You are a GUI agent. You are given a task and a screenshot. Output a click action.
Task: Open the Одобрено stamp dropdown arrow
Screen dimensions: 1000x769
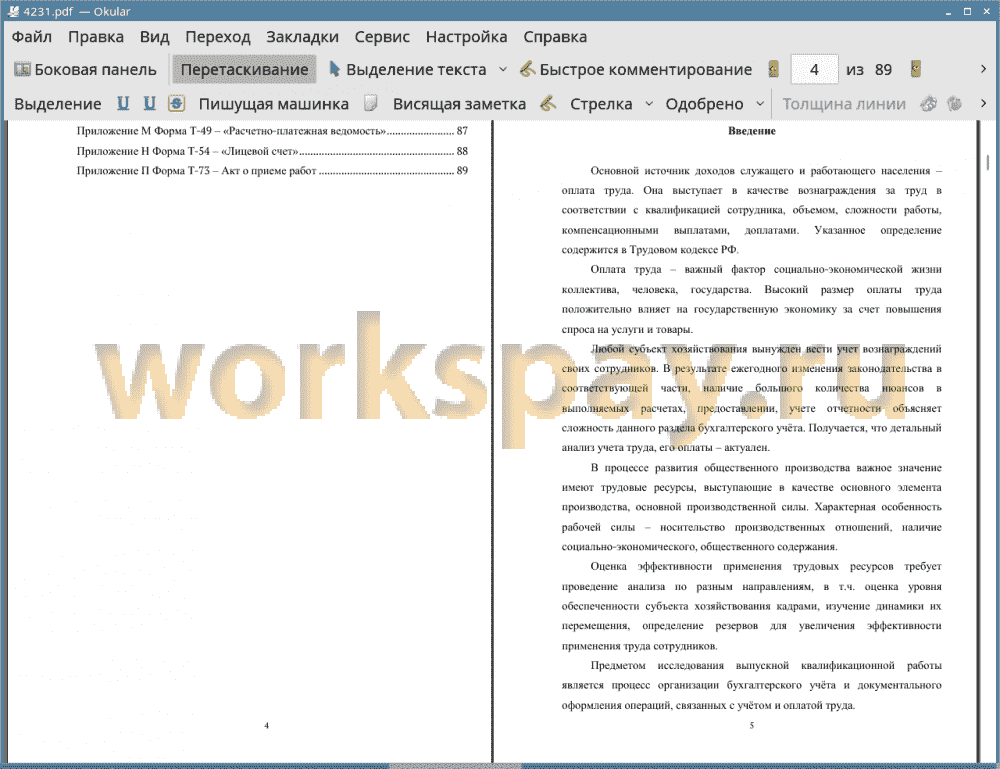[760, 104]
